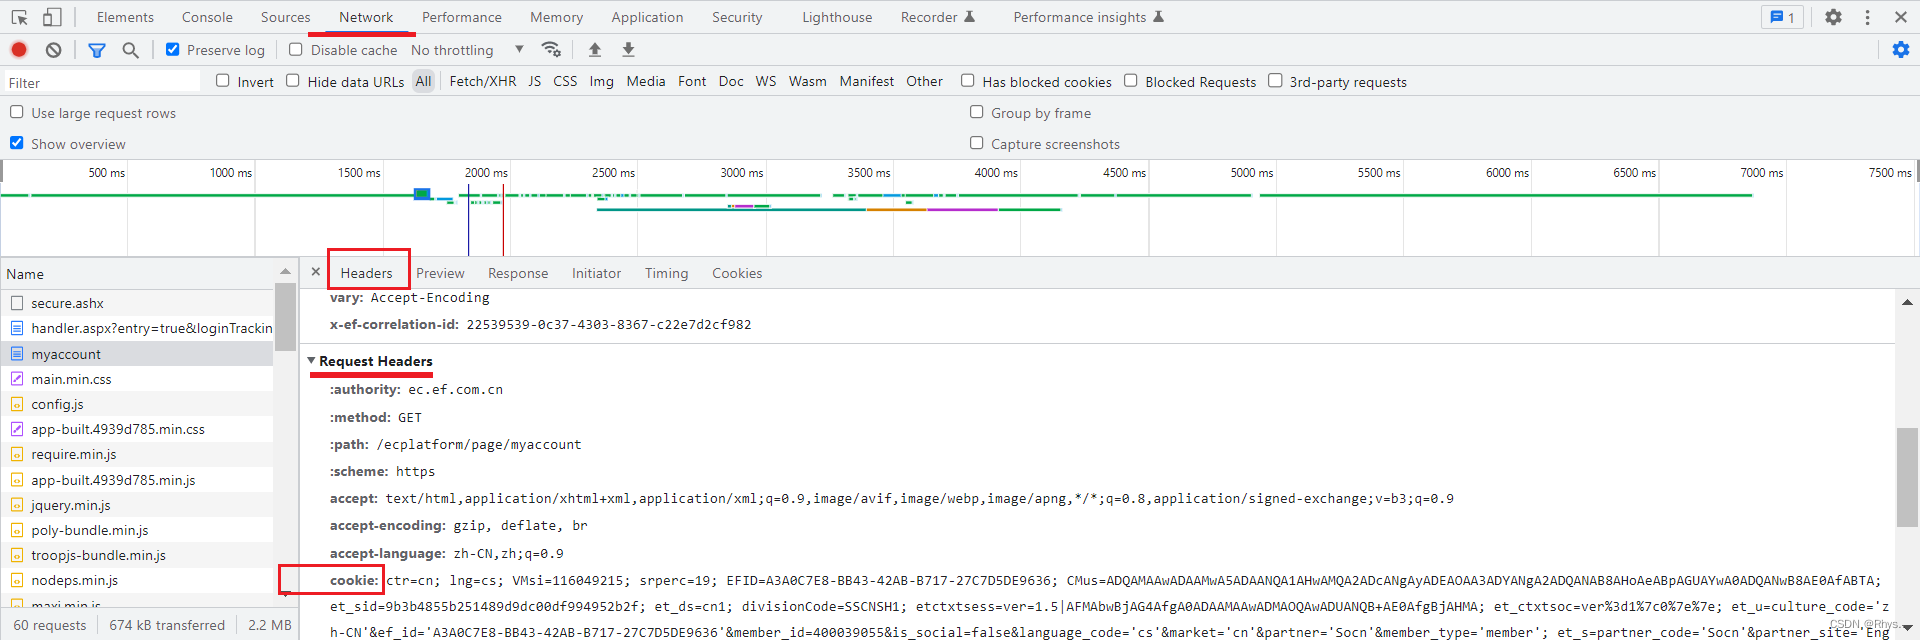Select nodeps.min.js request
The width and height of the screenshot is (1920, 640).
(x=137, y=580)
